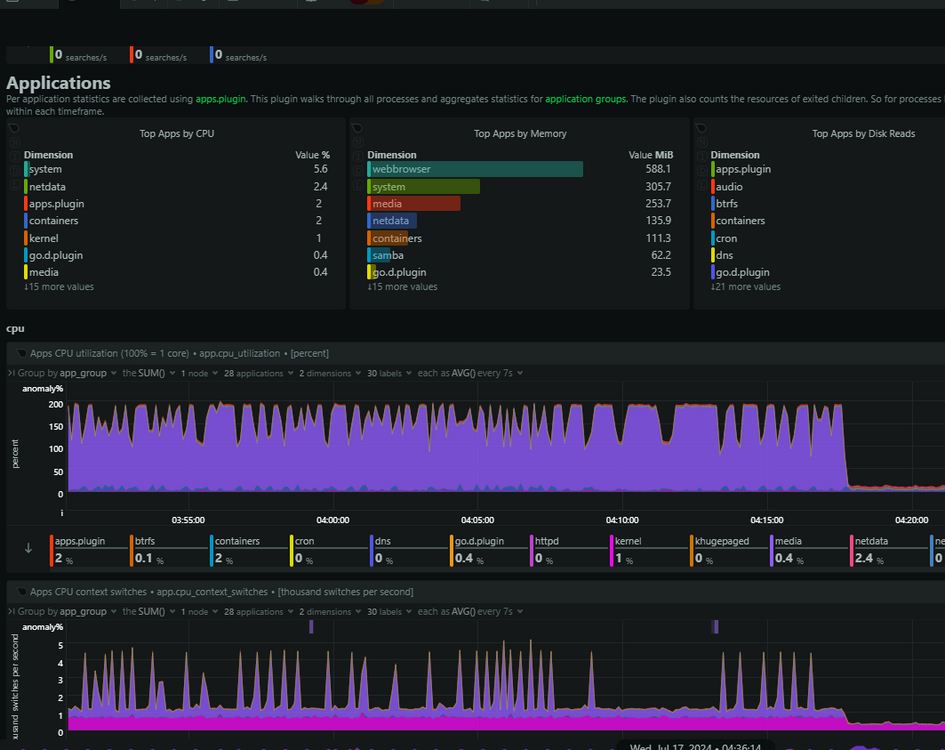Open the 30 labels dropdown on context switches chart
The height and width of the screenshot is (750, 945).
389,611
